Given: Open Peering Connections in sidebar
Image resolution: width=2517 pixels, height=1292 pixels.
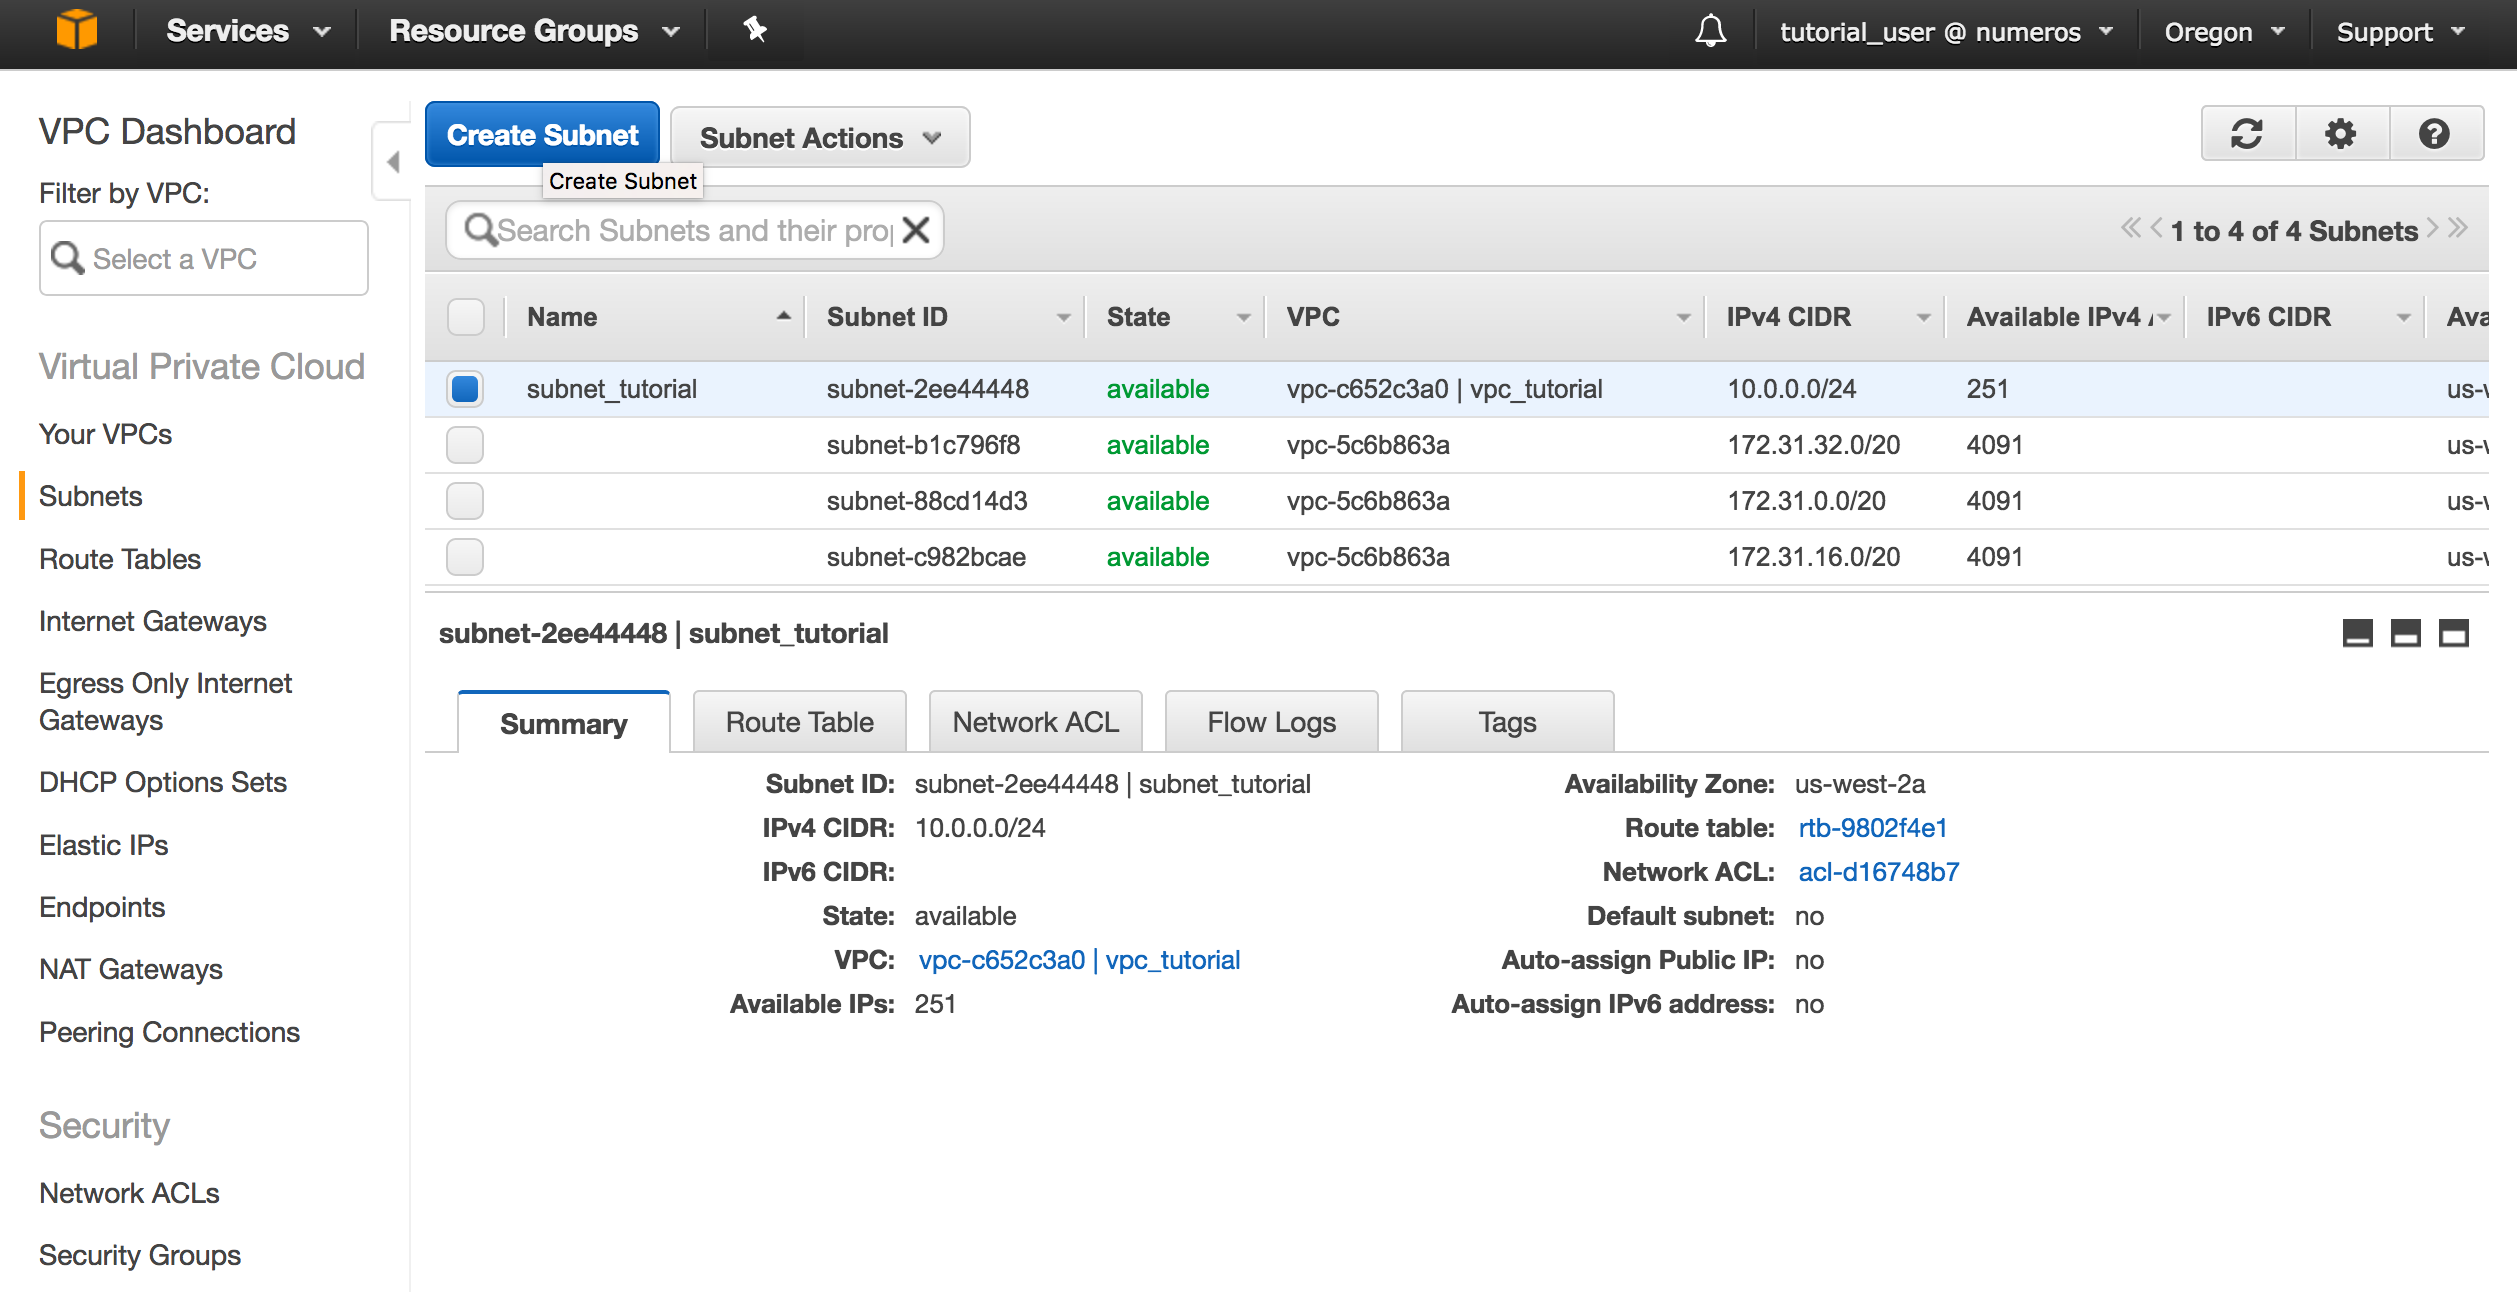Looking at the screenshot, I should click(169, 1032).
